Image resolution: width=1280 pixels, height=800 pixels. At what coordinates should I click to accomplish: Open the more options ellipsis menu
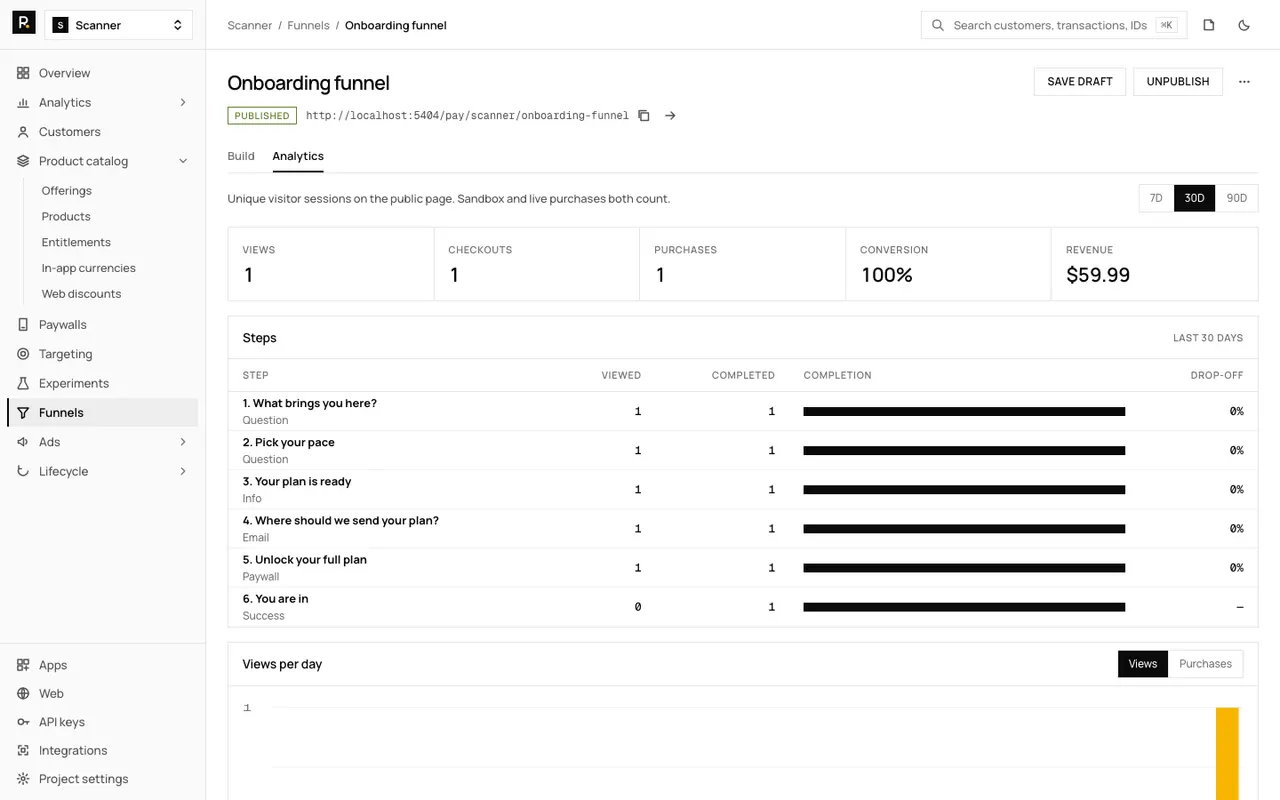point(1244,82)
